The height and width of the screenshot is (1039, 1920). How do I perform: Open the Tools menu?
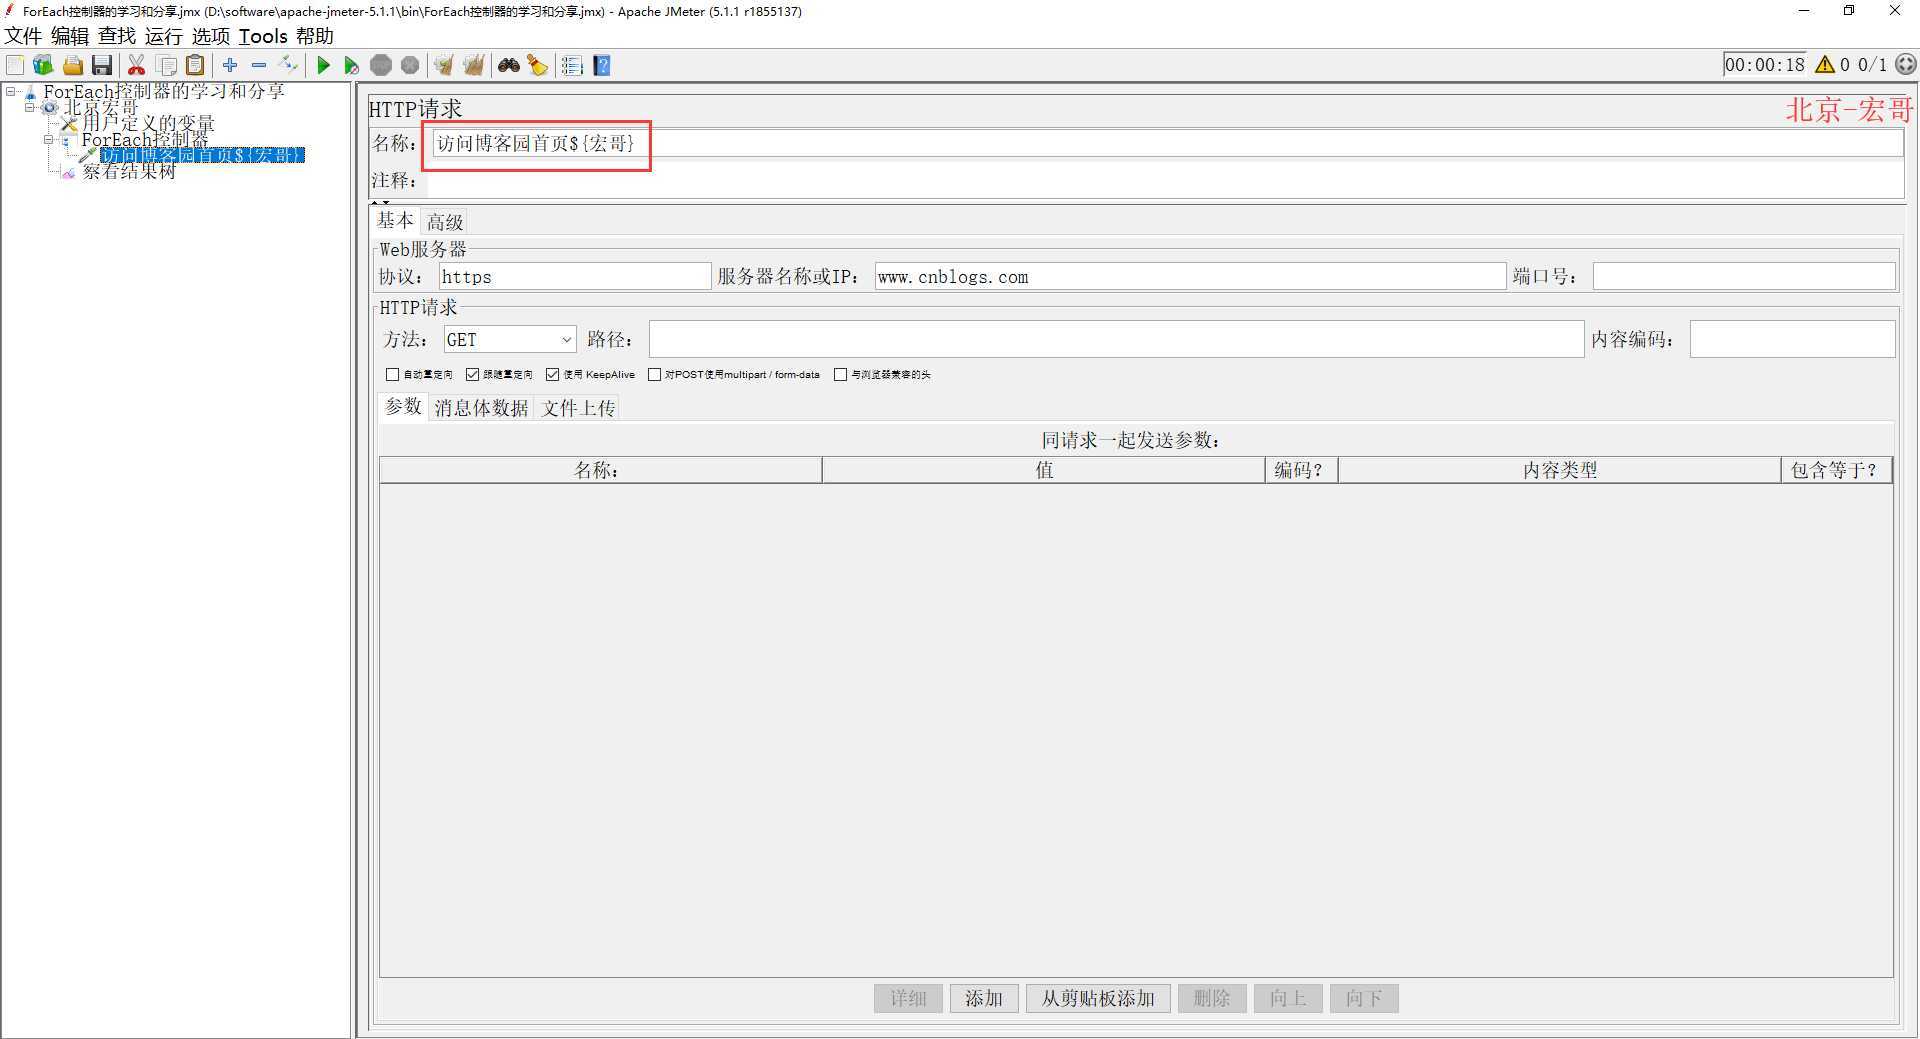coord(263,36)
